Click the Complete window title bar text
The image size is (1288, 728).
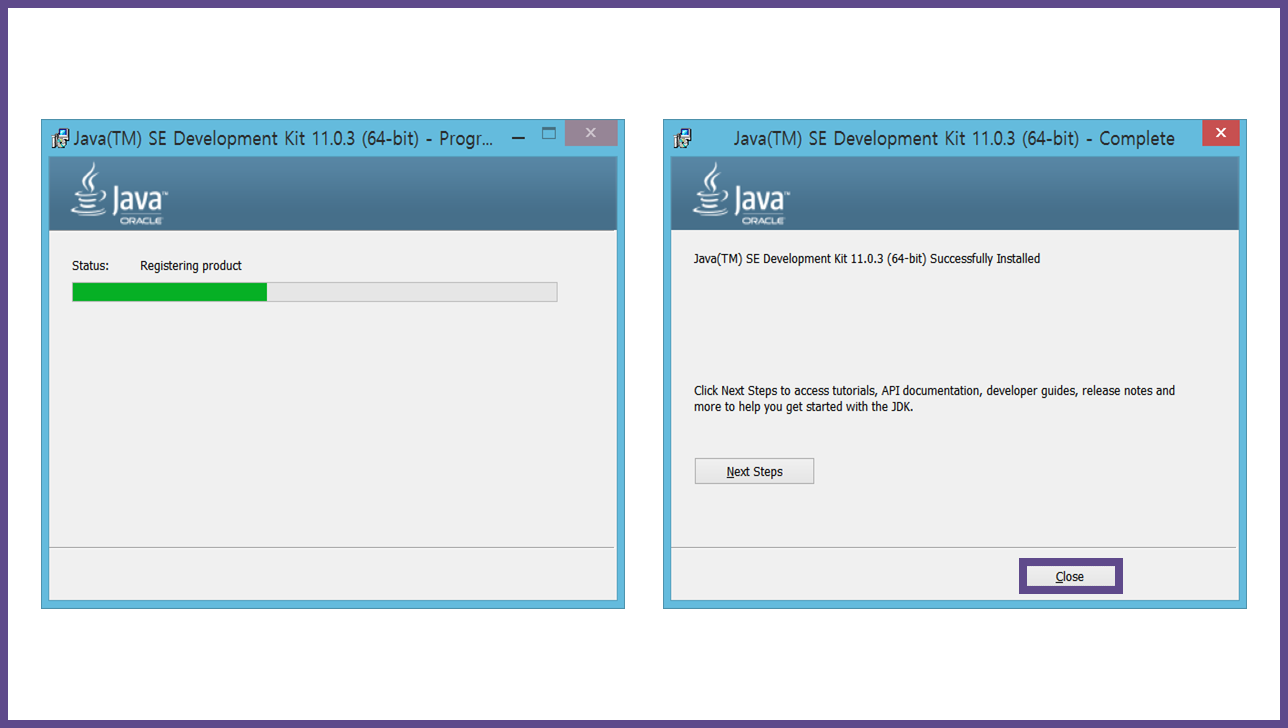click(x=954, y=139)
